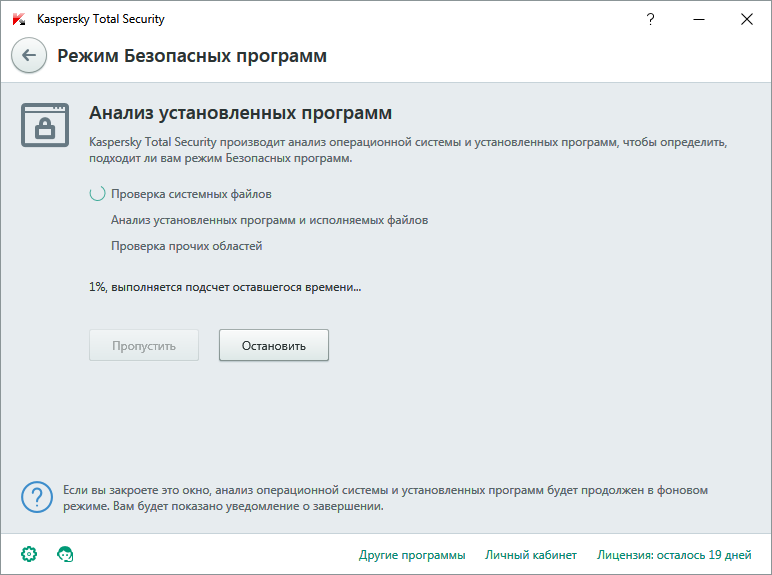Viewport: 772px width, 575px height.
Task: Open settings via the gear icon
Action: tap(29, 554)
